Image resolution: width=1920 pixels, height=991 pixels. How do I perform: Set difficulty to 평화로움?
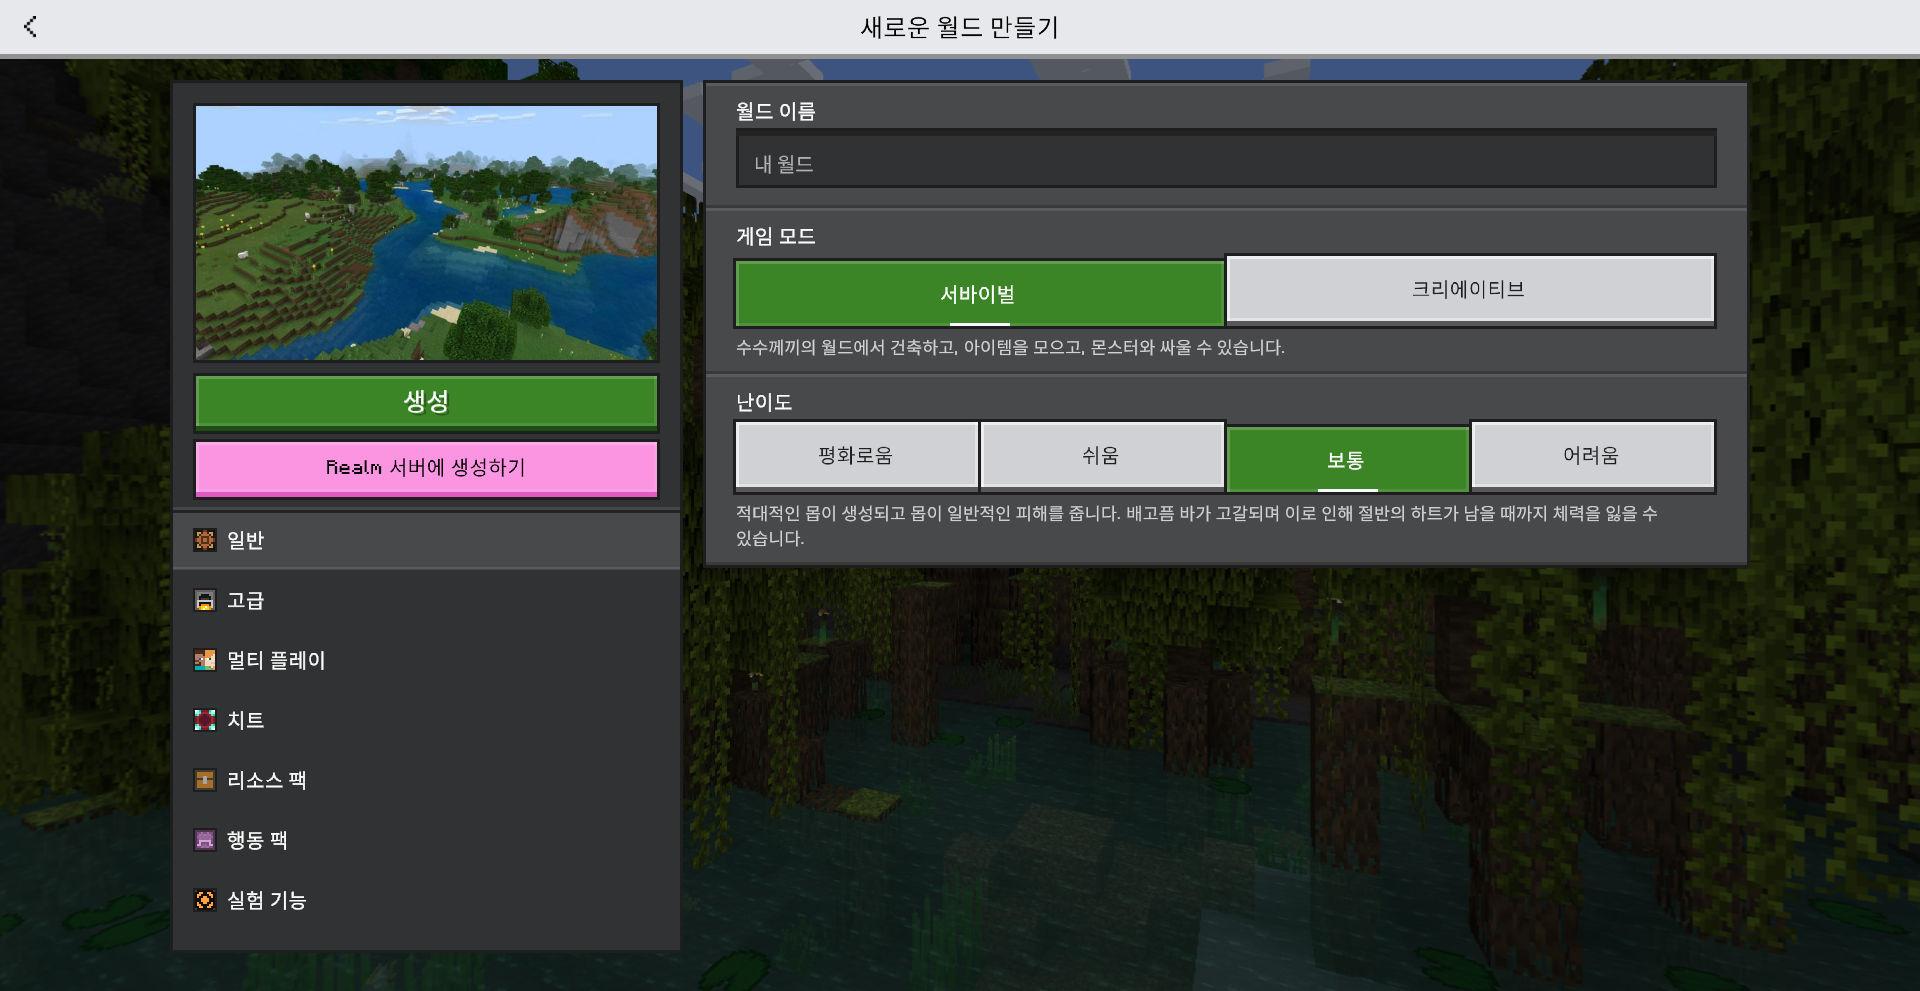[856, 455]
